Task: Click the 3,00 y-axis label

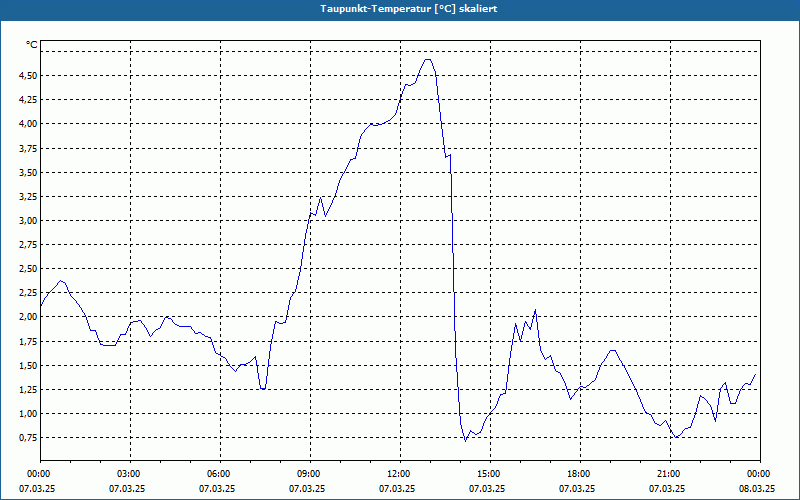Action: click(x=28, y=220)
